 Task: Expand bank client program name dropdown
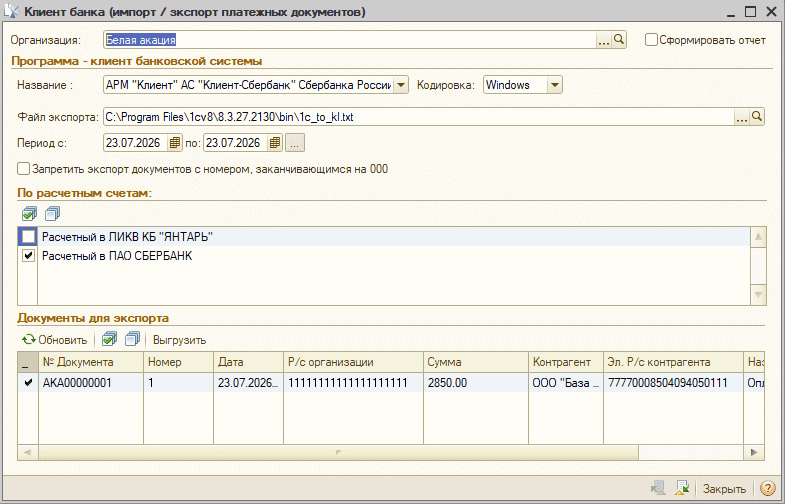pyautogui.click(x=401, y=85)
